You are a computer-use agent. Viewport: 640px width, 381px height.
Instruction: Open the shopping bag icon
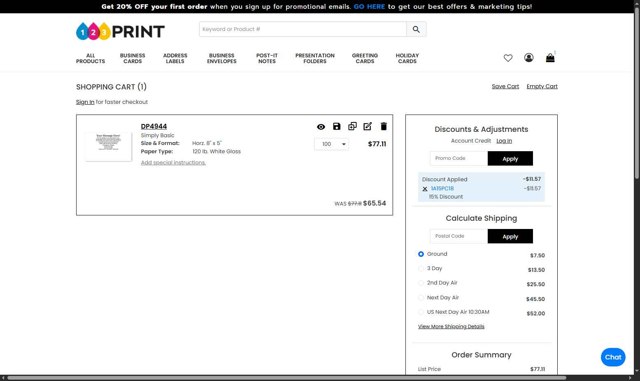(x=550, y=58)
